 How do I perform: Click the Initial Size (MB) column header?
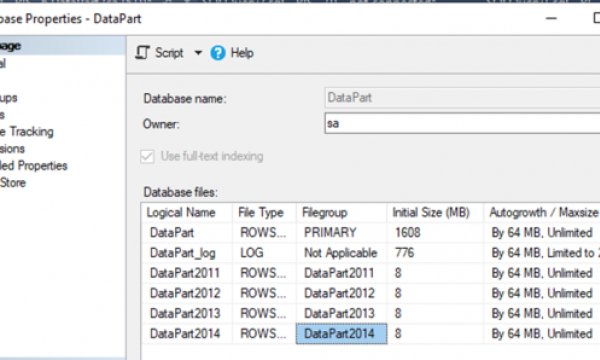pos(435,212)
